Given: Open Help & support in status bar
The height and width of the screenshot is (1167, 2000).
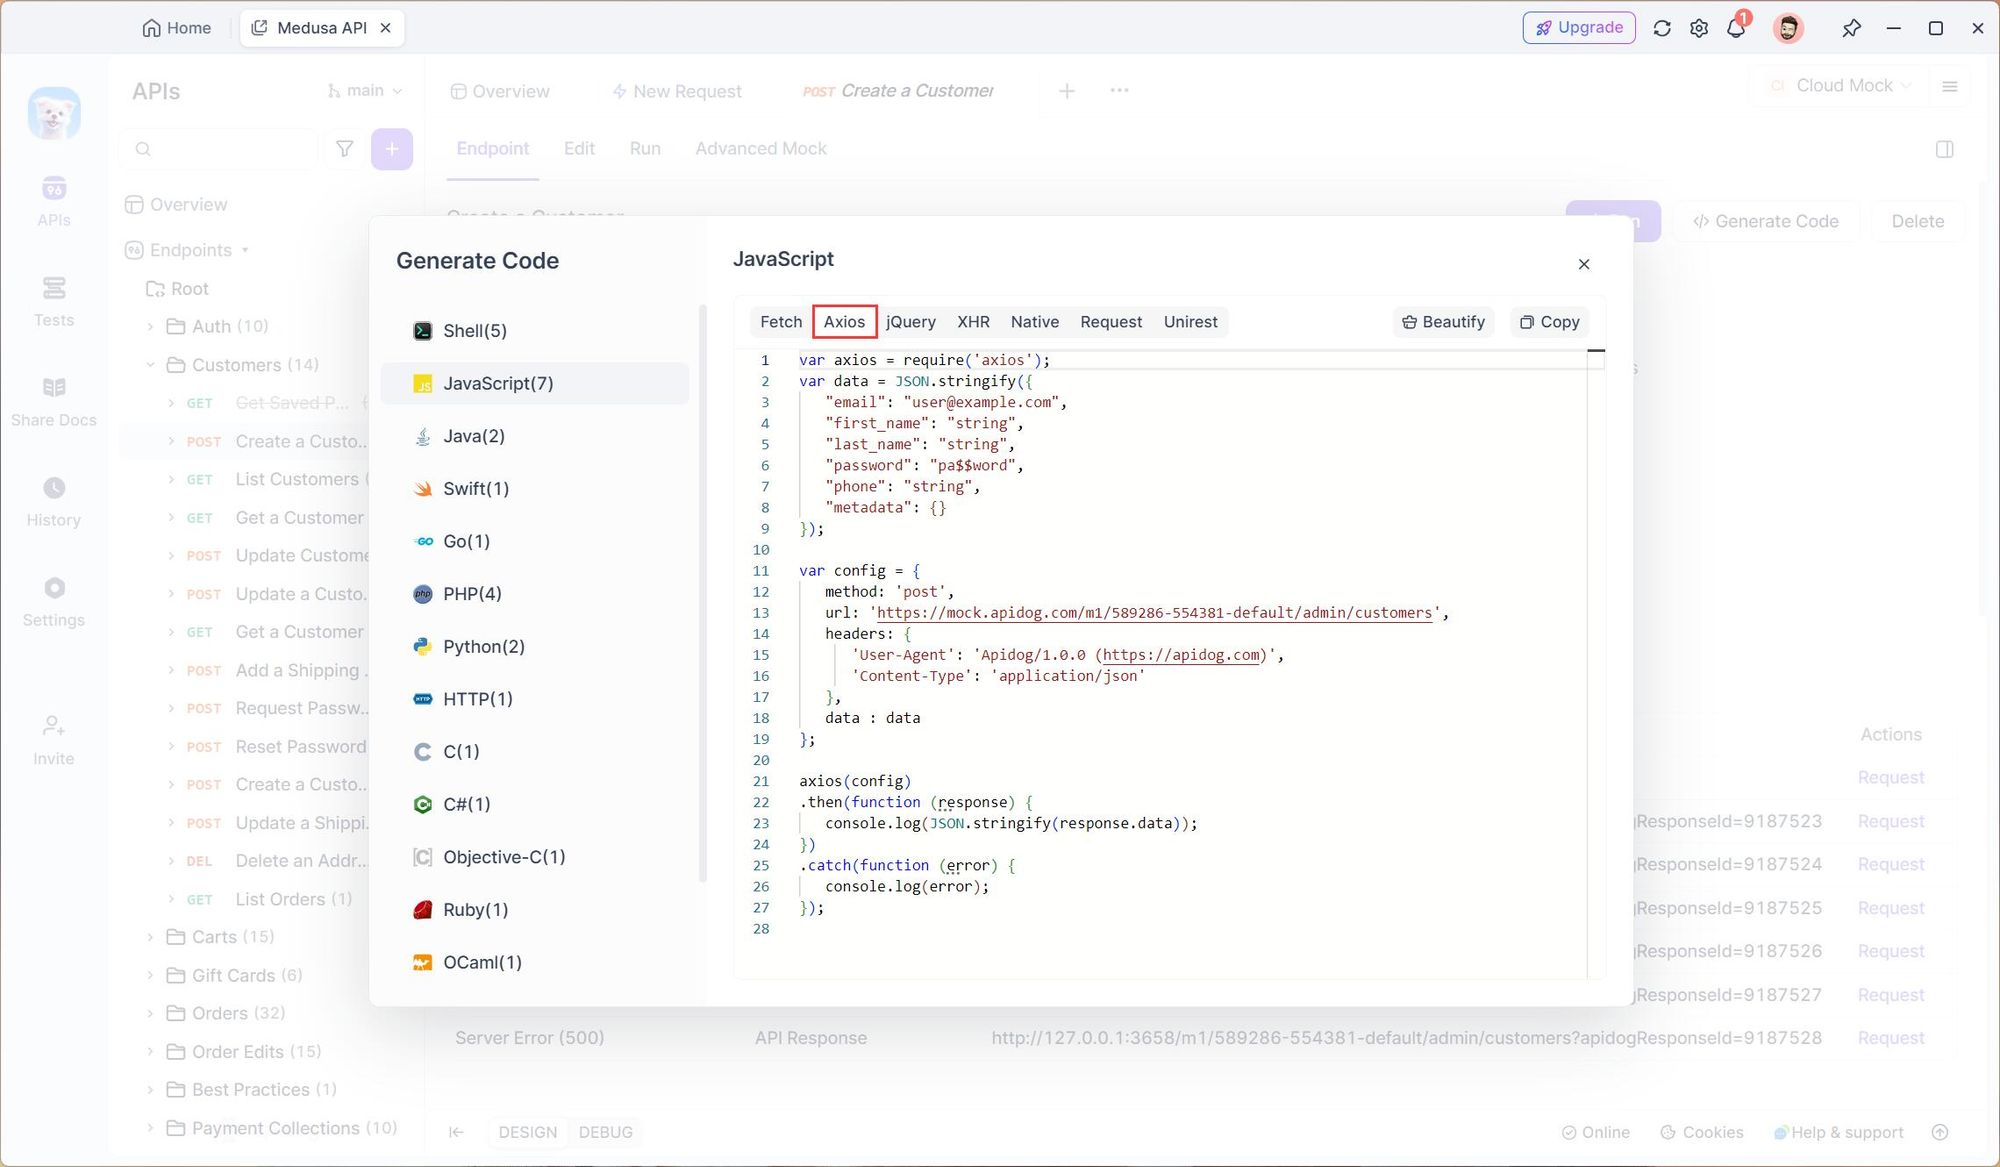Looking at the screenshot, I should point(1839,1132).
